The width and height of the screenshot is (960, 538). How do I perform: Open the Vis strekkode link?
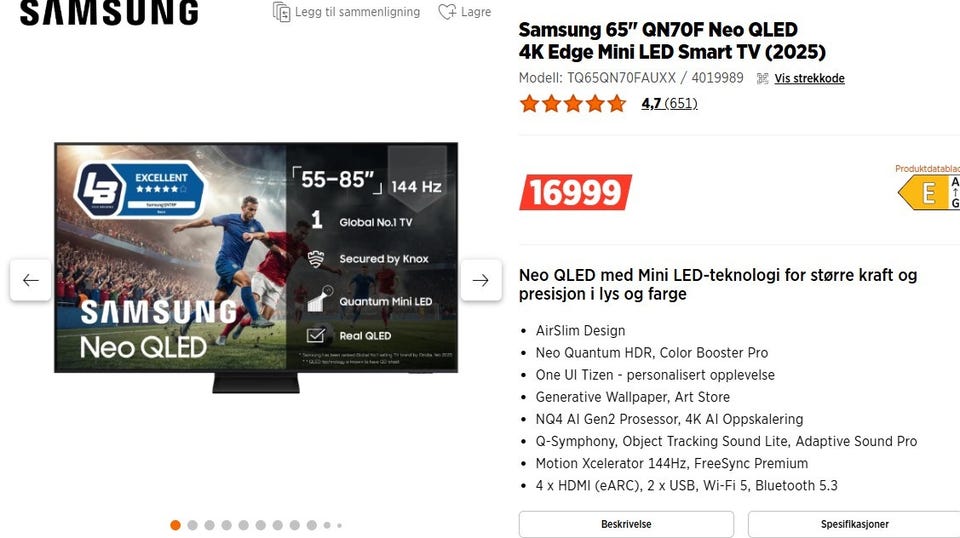pos(809,78)
